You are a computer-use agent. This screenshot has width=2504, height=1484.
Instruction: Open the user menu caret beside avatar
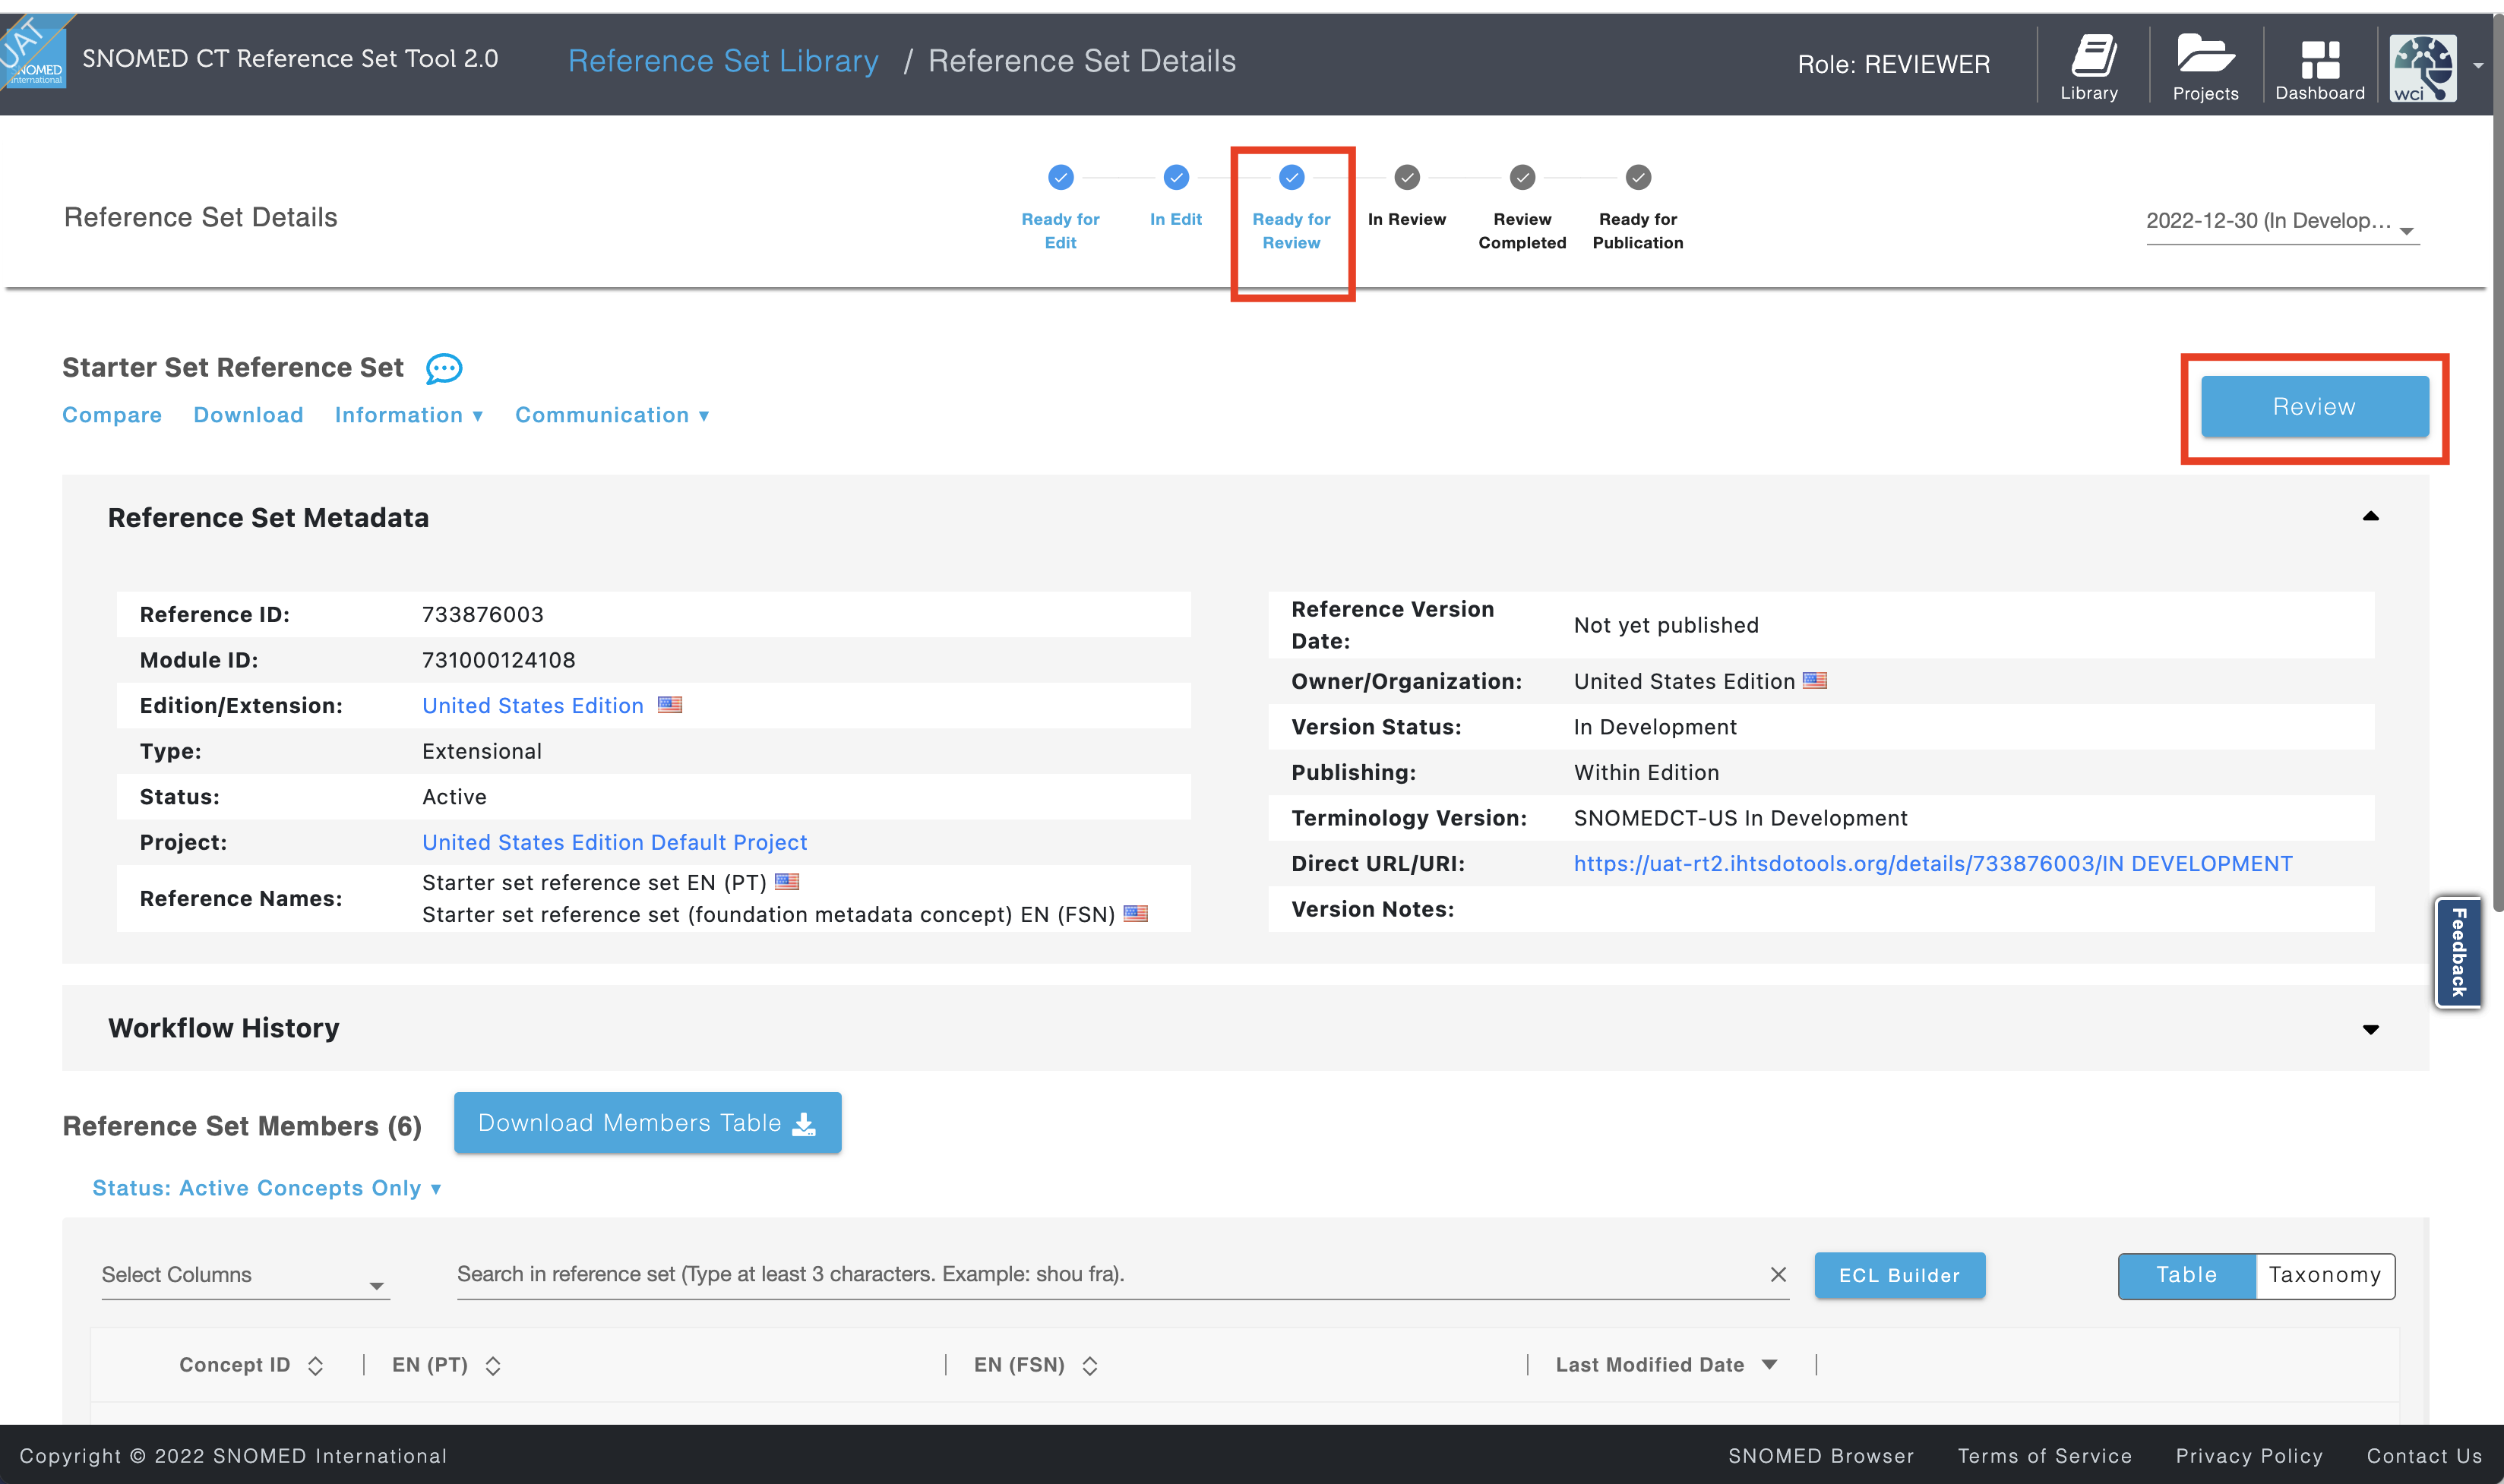[x=2478, y=66]
